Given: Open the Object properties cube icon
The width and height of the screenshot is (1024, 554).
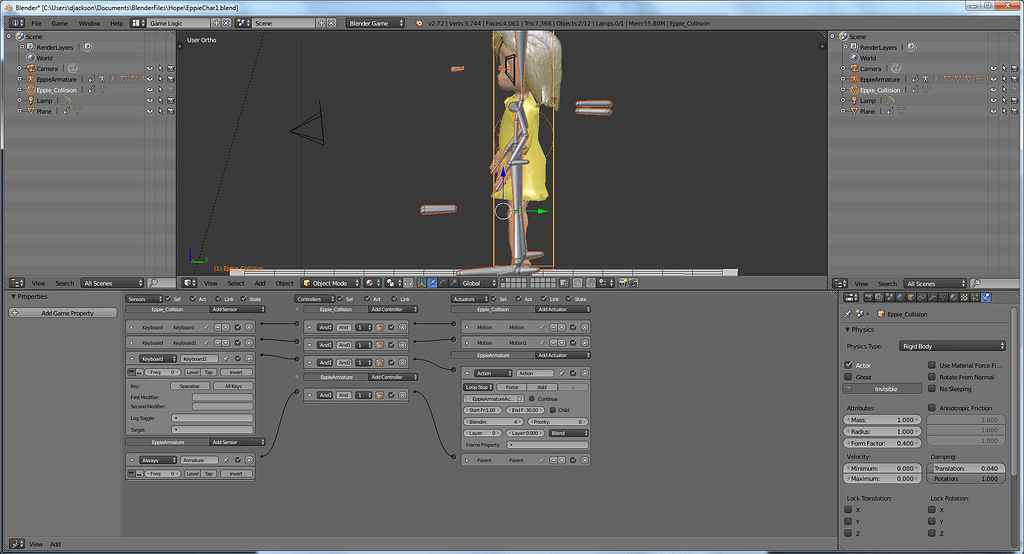Looking at the screenshot, I should pos(911,297).
